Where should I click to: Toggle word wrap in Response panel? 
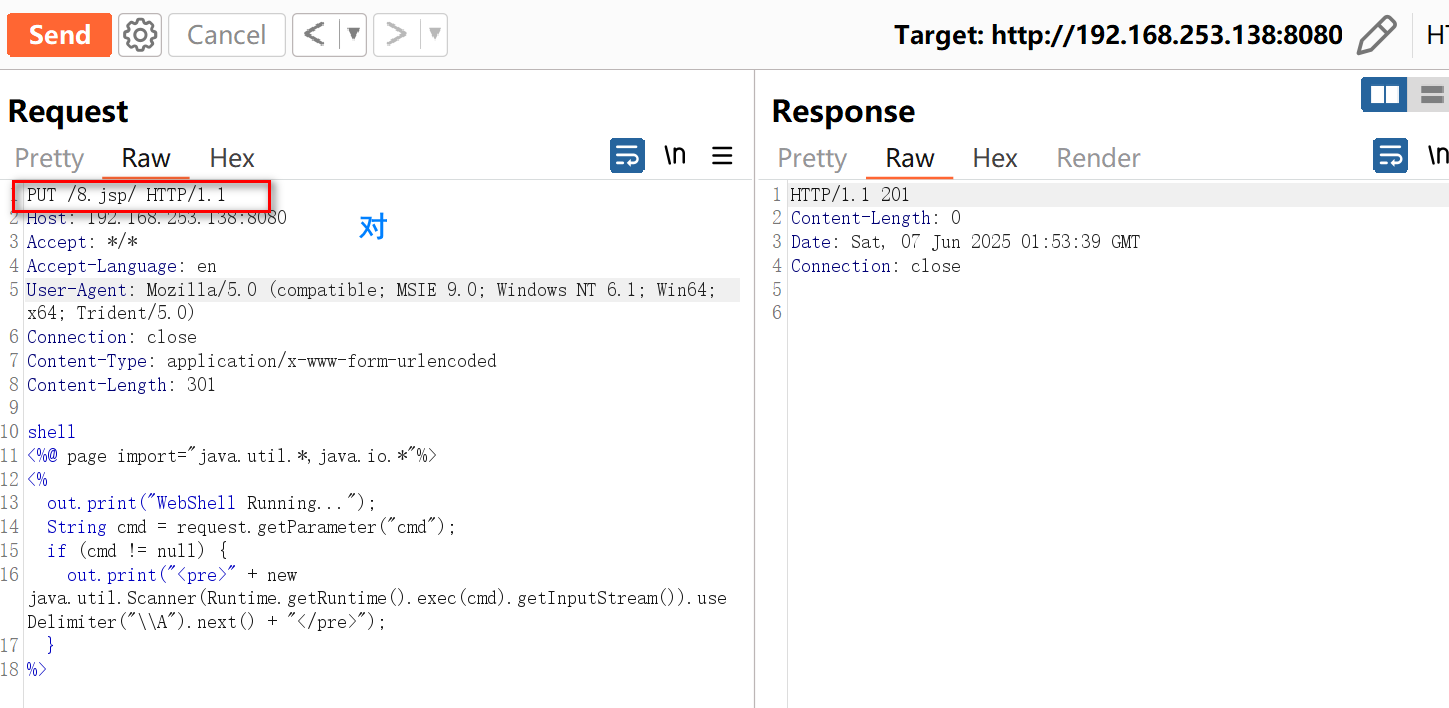1391,156
